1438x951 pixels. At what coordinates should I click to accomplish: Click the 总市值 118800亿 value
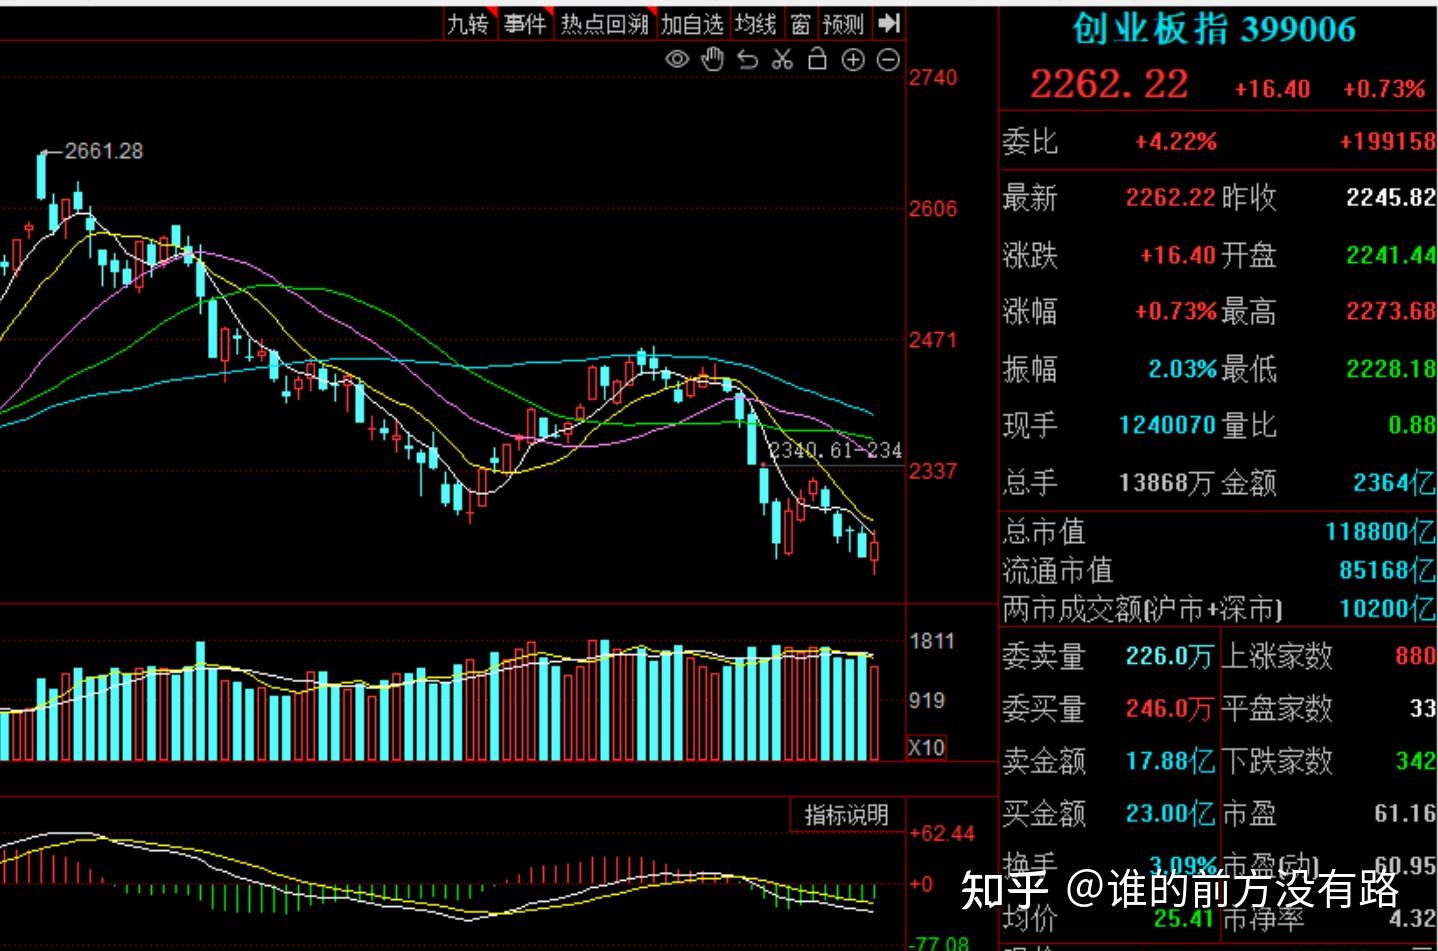tap(1381, 531)
